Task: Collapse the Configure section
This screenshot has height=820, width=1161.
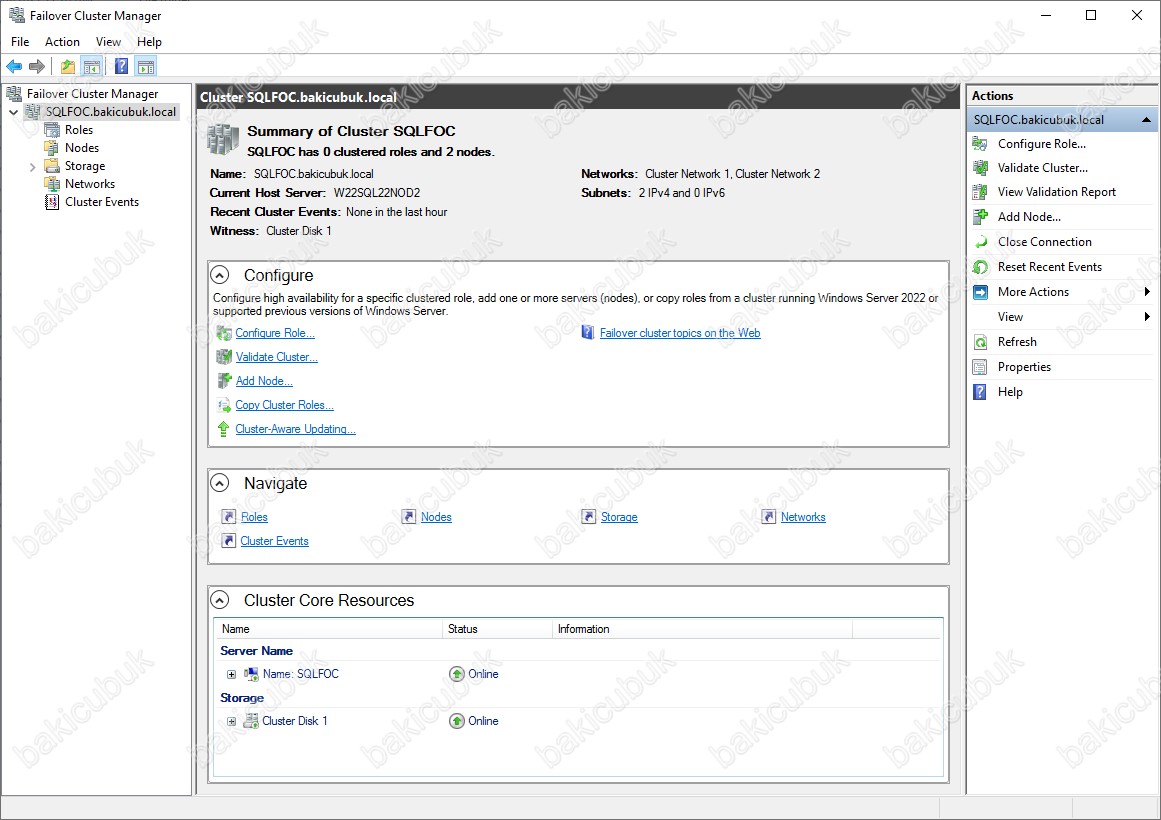Action: [x=220, y=275]
